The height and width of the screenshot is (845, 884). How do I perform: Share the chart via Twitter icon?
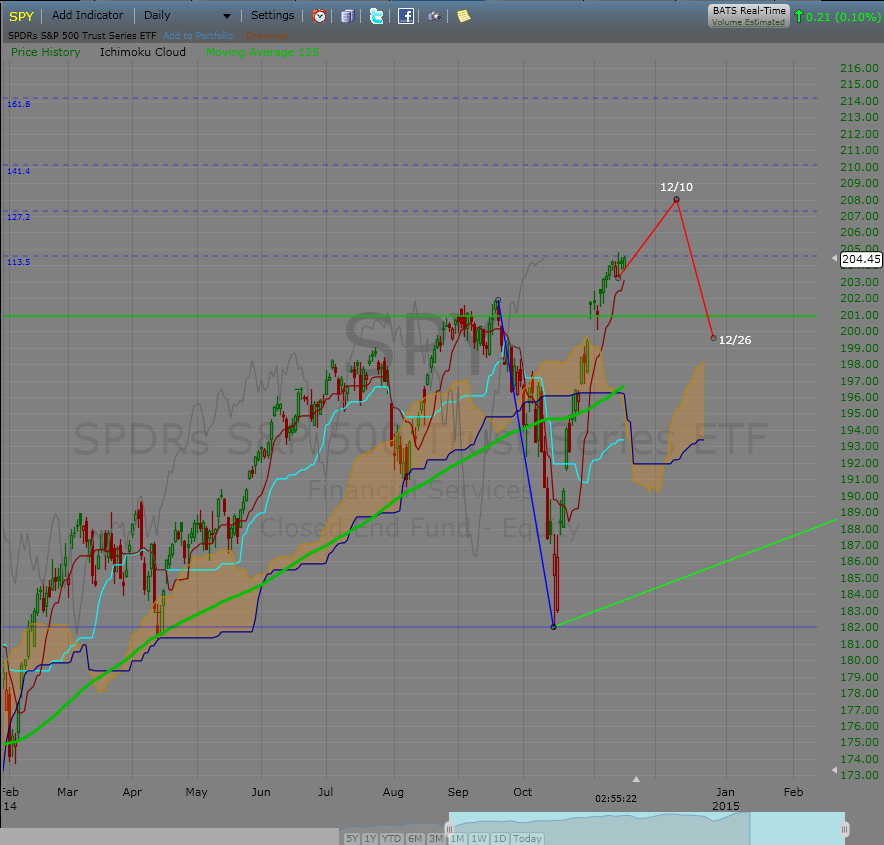376,16
